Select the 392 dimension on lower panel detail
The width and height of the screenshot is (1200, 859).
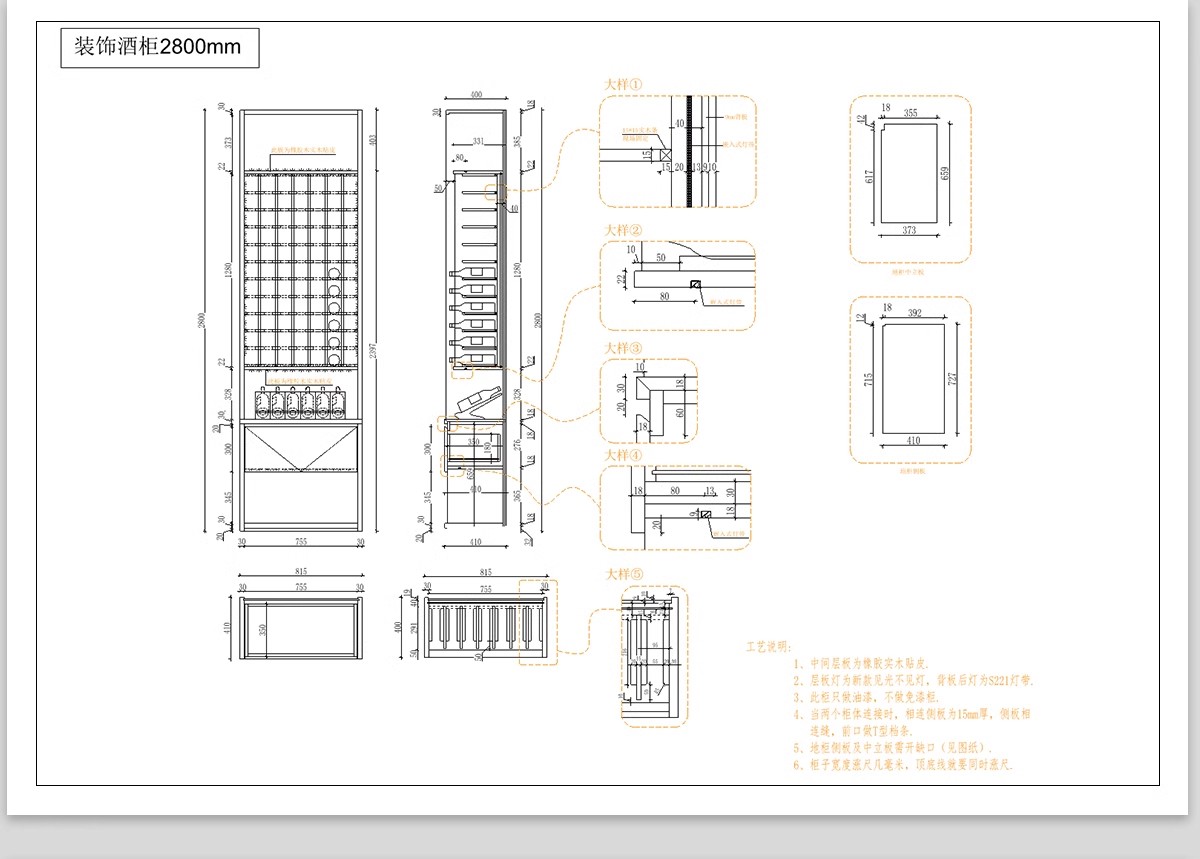pos(912,312)
